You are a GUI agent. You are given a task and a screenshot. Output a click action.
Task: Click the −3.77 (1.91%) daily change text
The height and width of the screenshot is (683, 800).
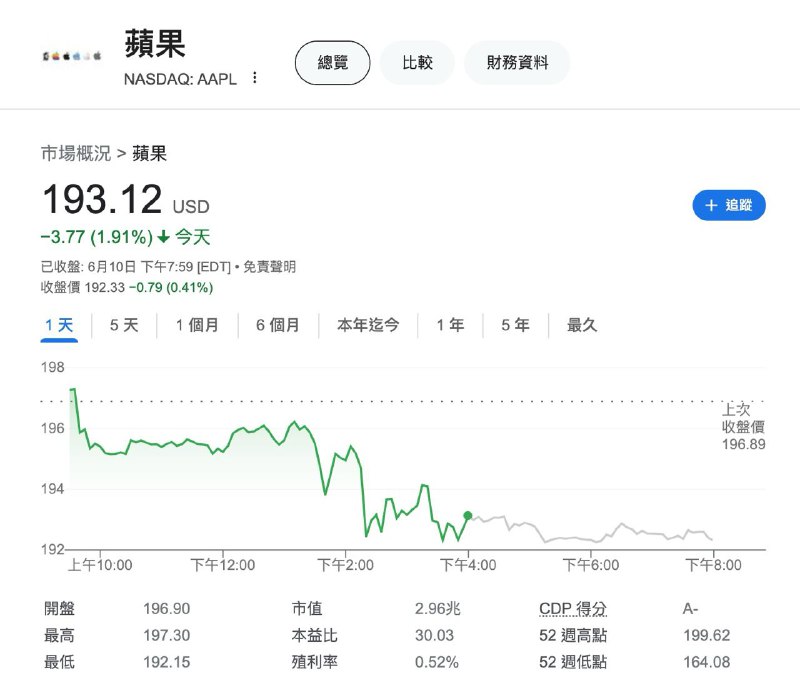pyautogui.click(x=96, y=237)
